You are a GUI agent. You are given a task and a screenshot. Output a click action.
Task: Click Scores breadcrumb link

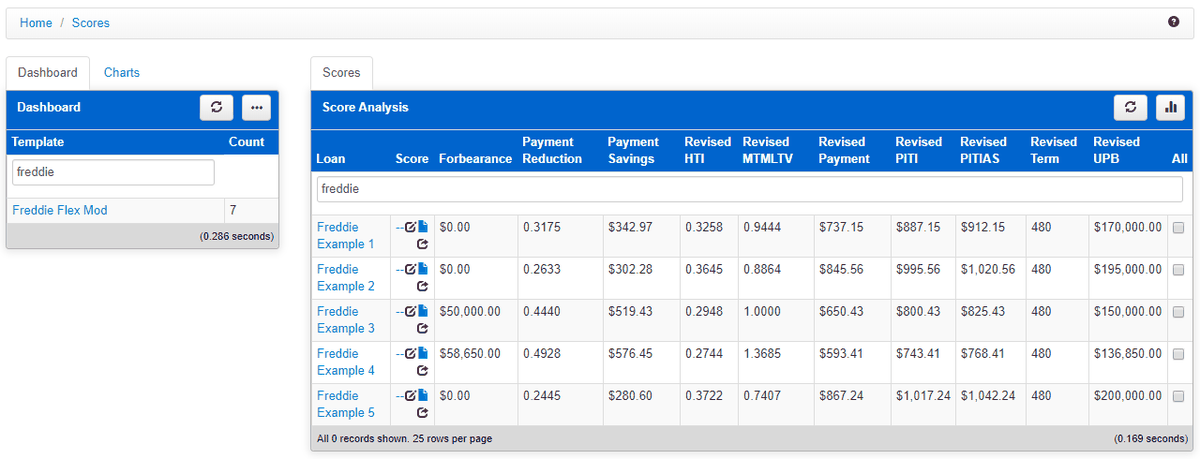pos(91,22)
